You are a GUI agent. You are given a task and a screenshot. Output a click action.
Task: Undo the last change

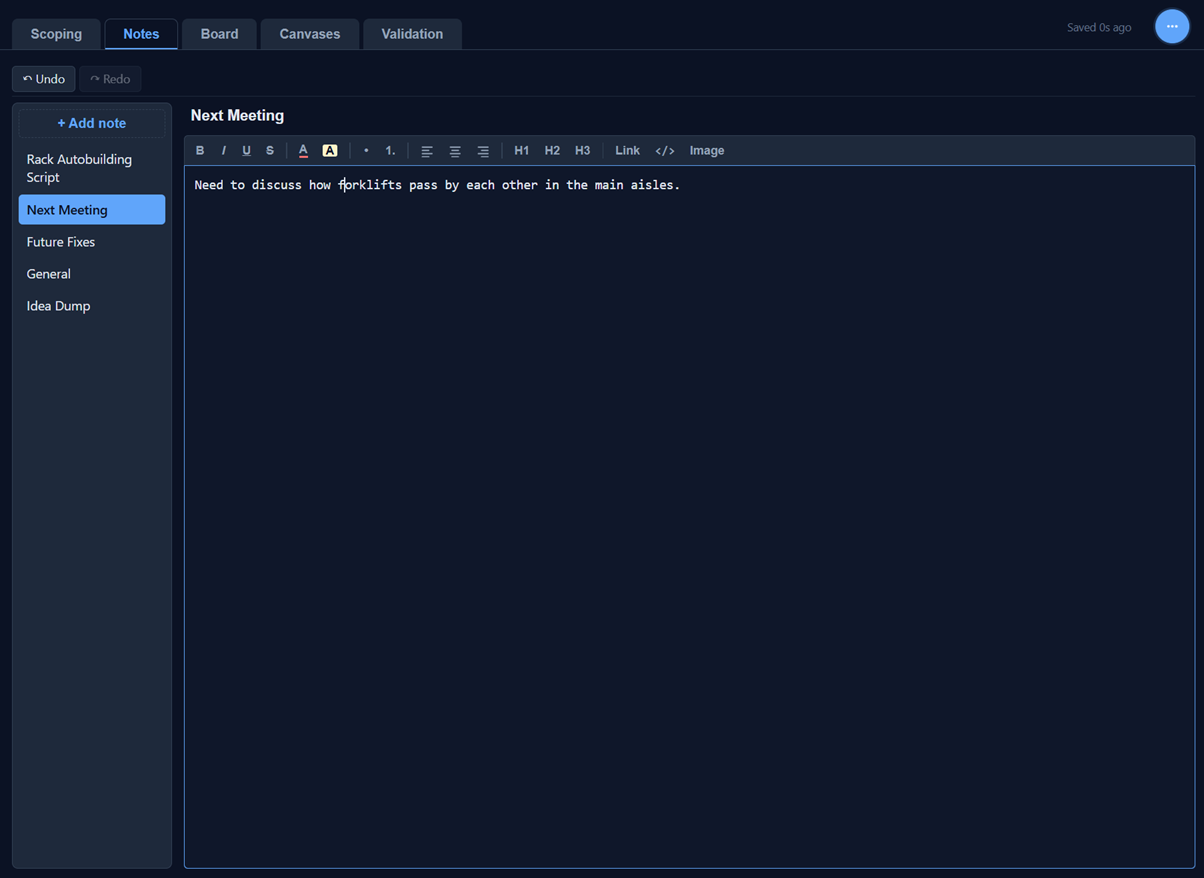(x=44, y=79)
